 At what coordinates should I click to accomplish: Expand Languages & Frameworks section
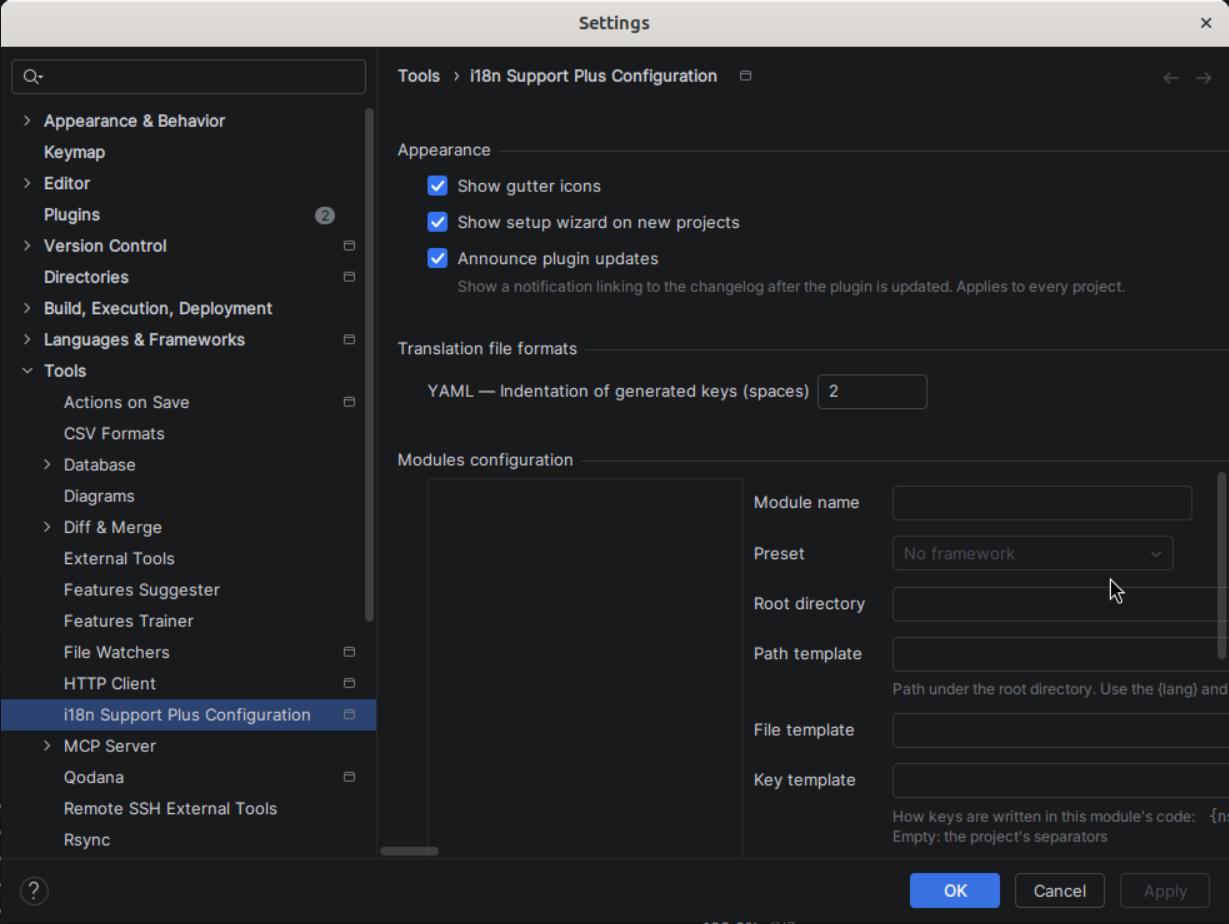[x=27, y=340]
